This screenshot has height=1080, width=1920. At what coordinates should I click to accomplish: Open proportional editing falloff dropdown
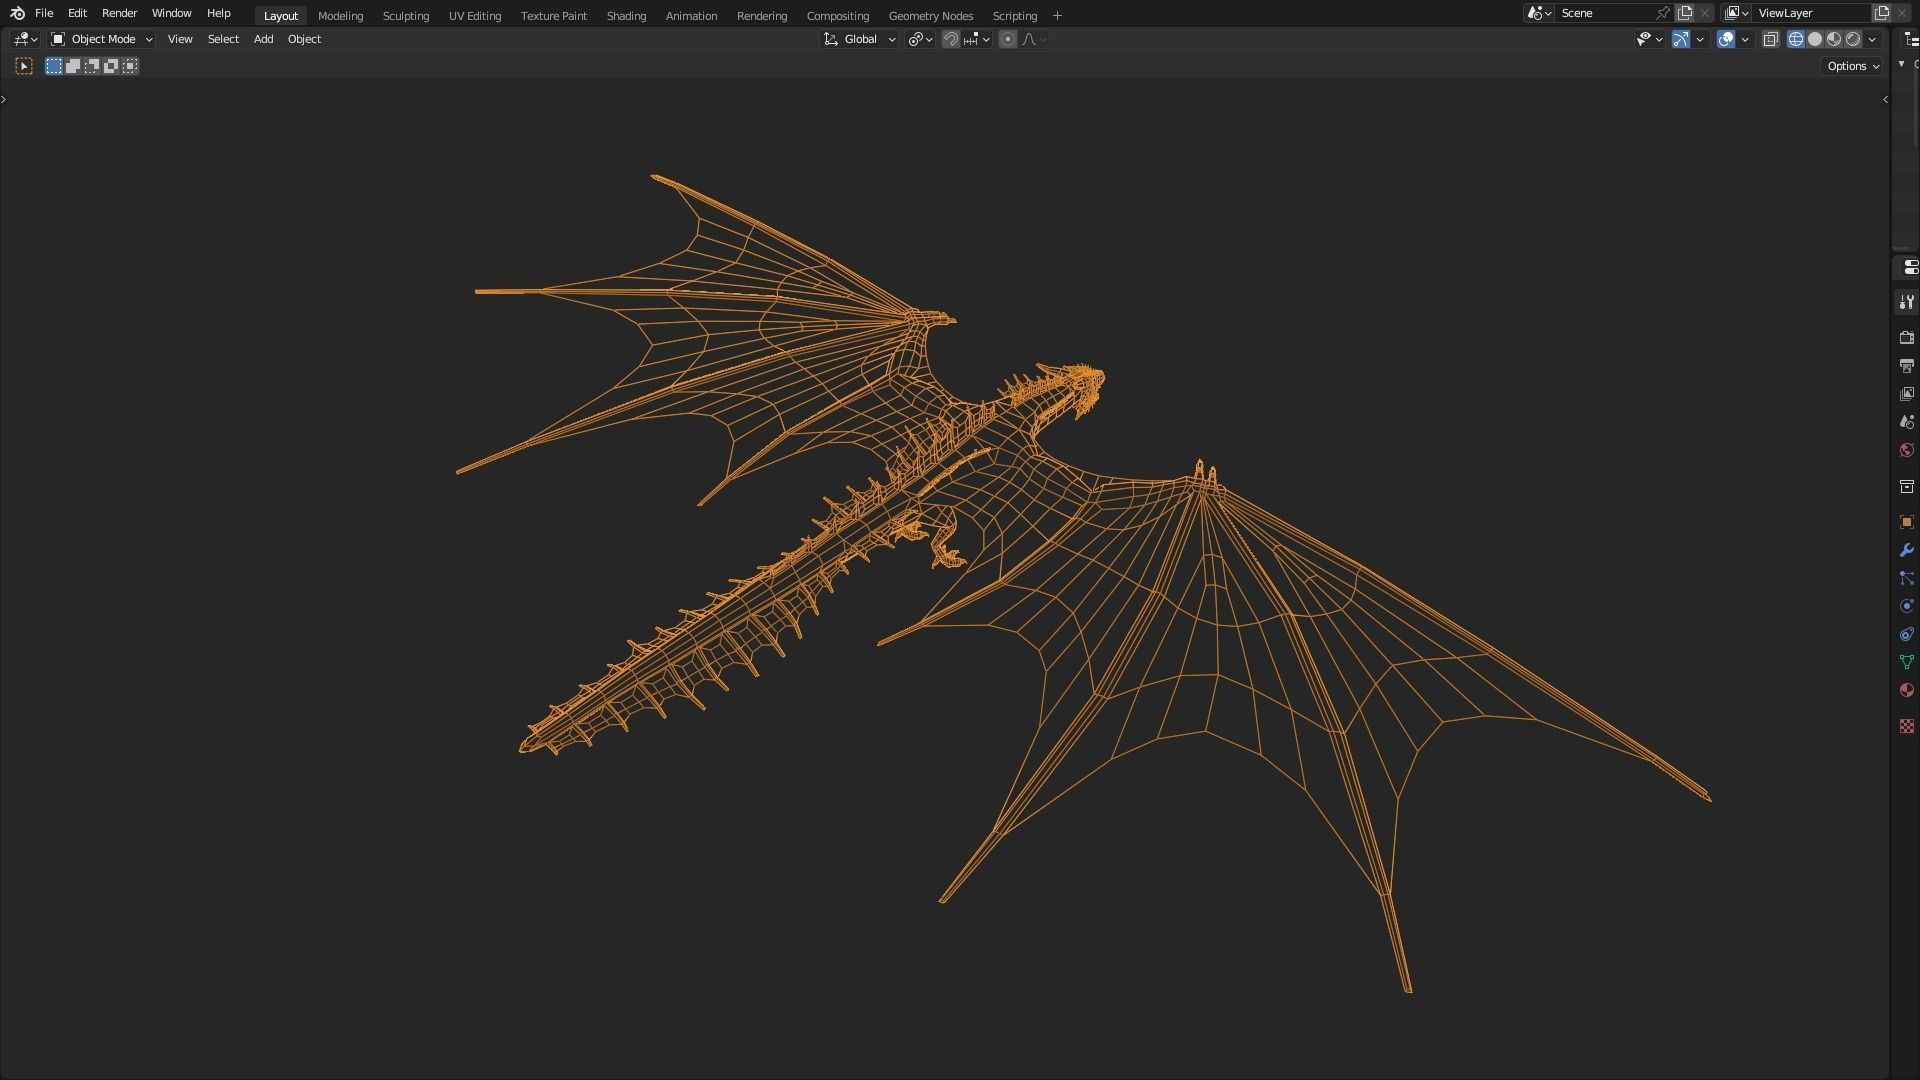pos(1034,39)
